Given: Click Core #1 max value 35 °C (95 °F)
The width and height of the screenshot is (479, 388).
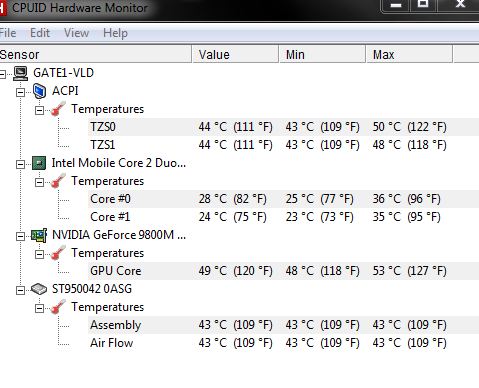Looking at the screenshot, I should click(x=406, y=217).
